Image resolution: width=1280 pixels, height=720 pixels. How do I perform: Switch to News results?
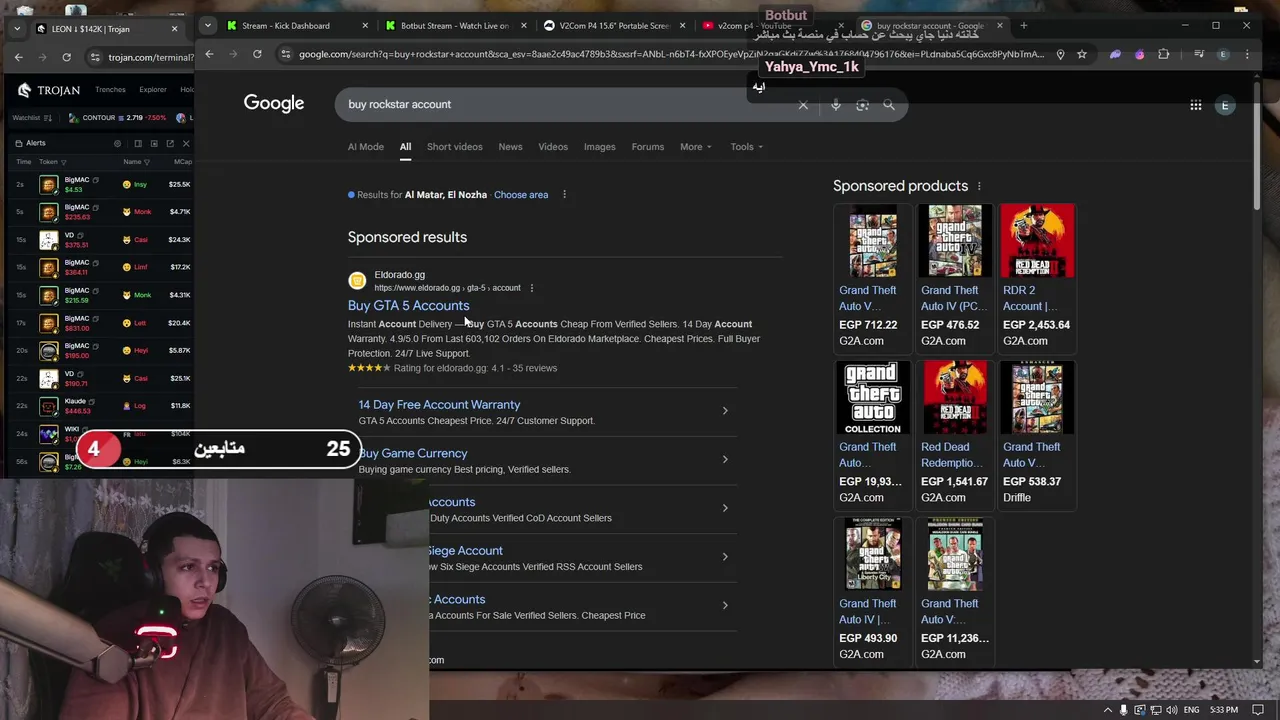coord(510,147)
